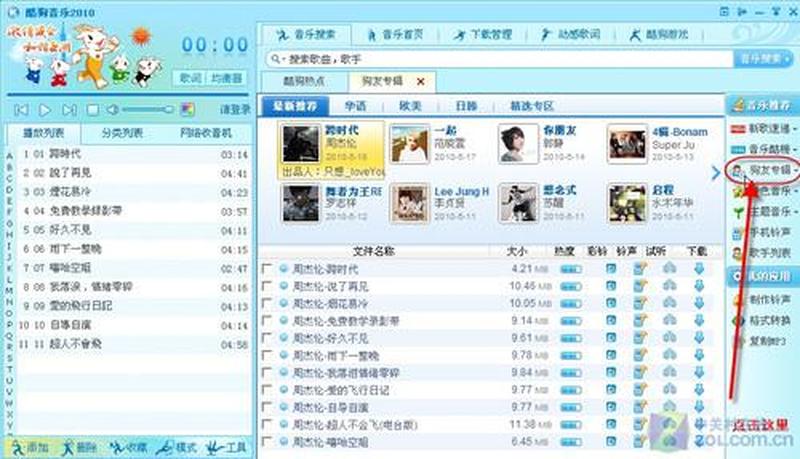Viewport: 800px width, 459px height.
Task: Check the box for 周杰伦-免费教学录影带
Action: pos(266,320)
